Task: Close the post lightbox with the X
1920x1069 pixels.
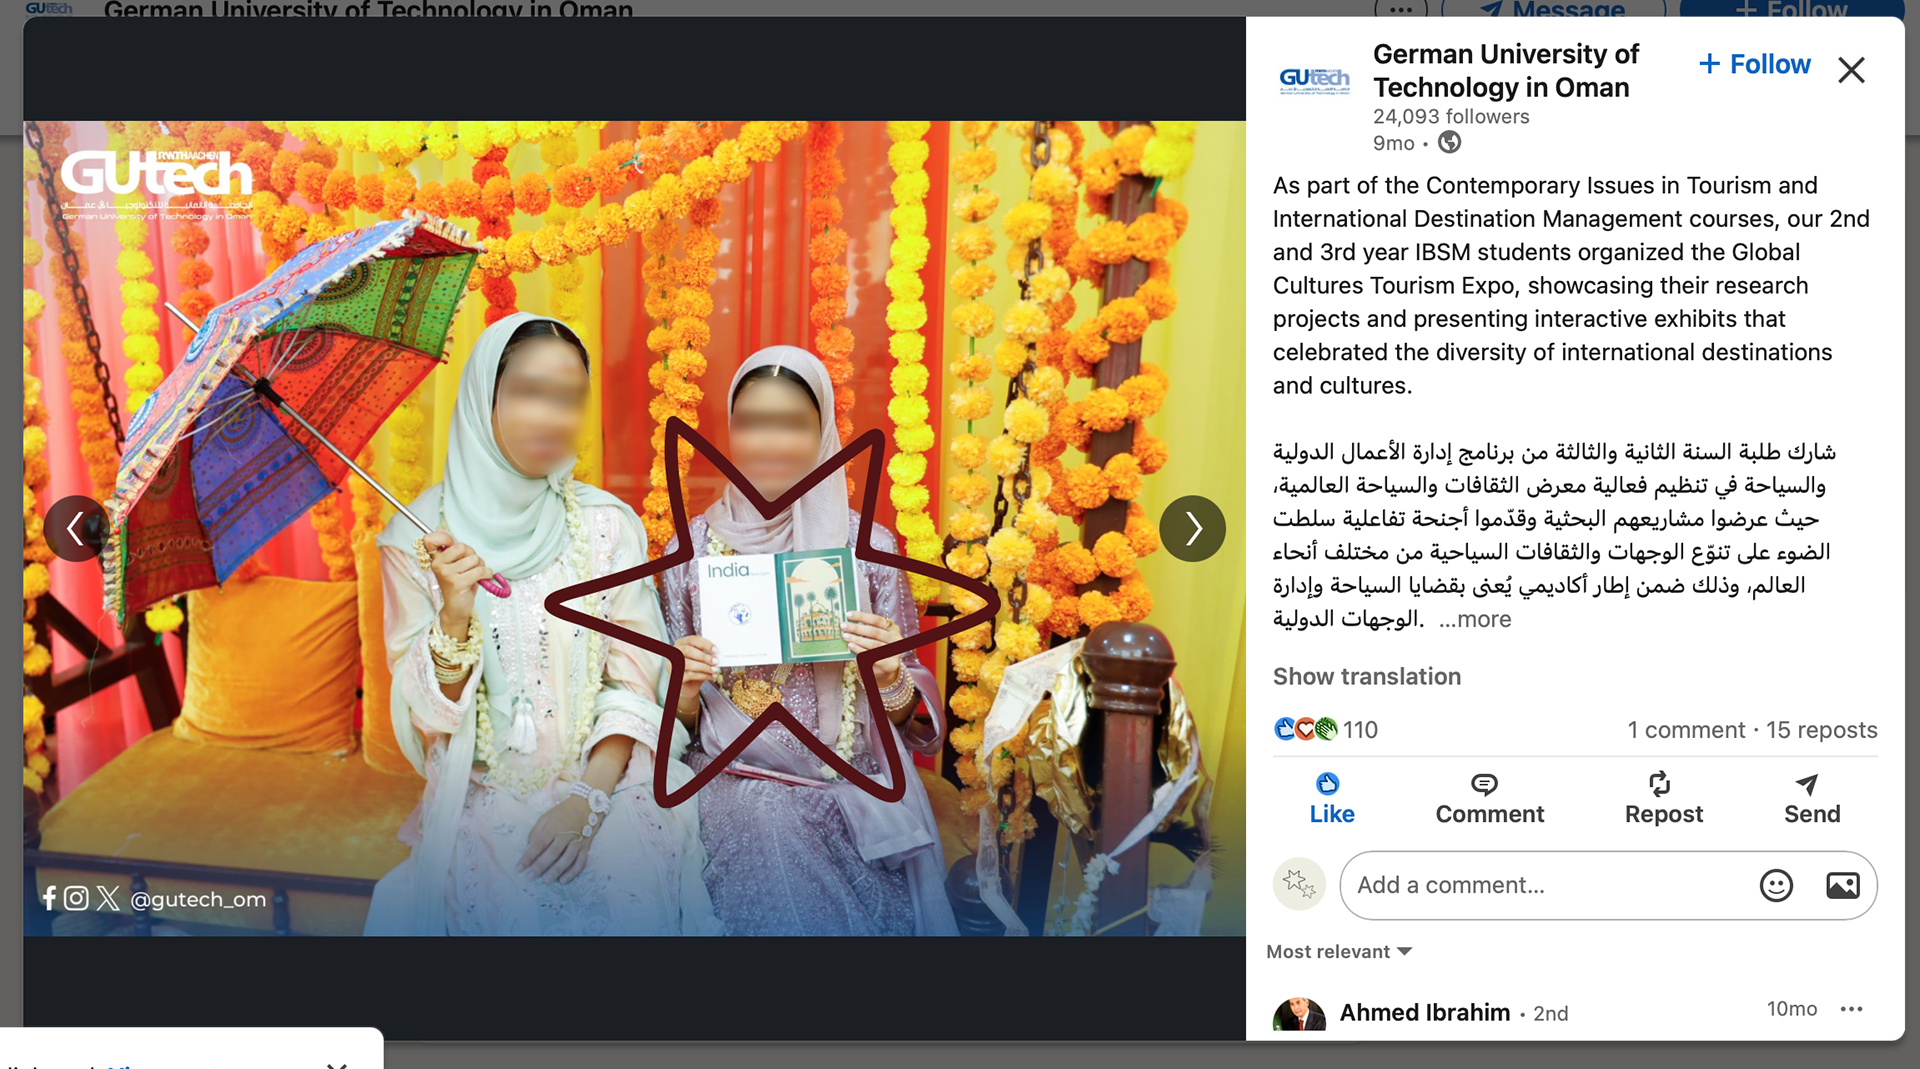Action: (1851, 70)
